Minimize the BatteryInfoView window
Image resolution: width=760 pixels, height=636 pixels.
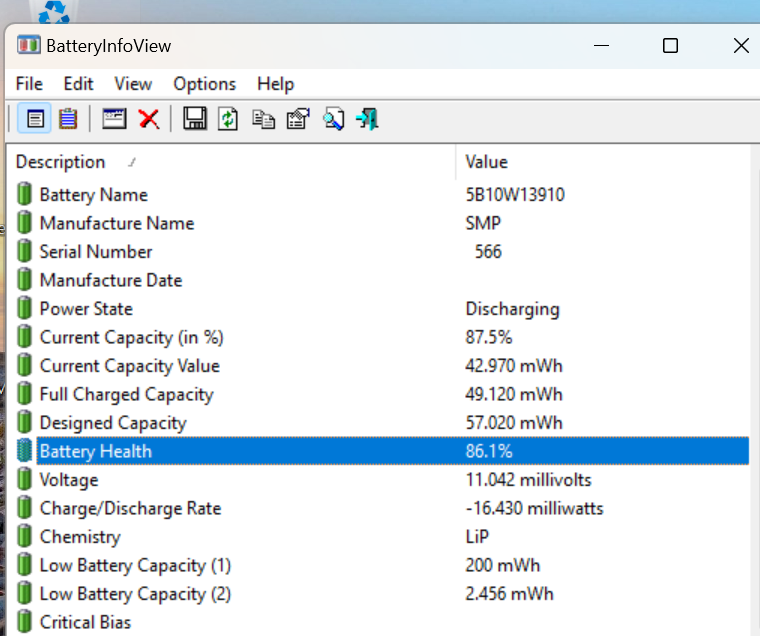(602, 46)
